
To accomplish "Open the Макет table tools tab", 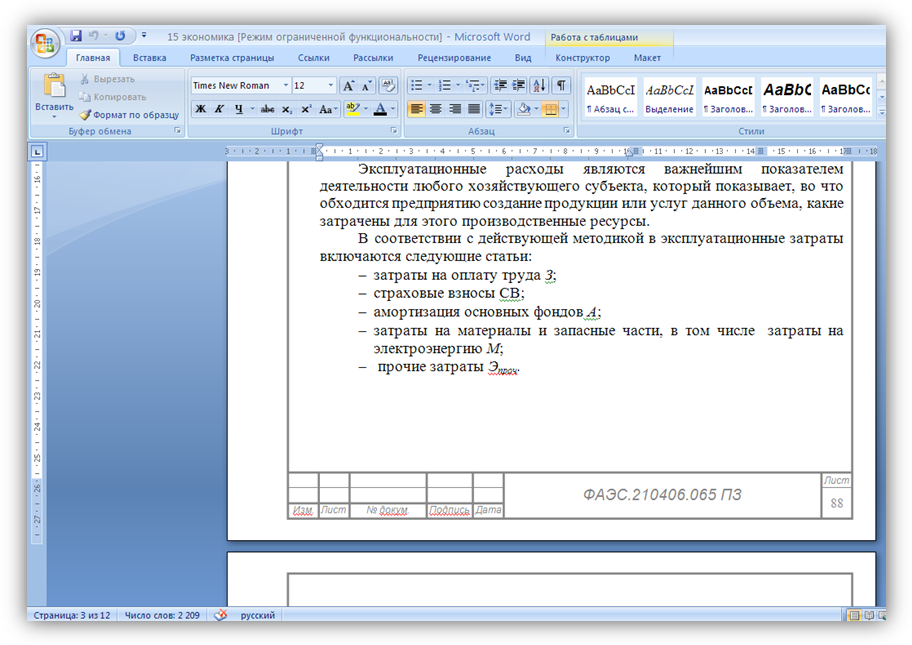I will pos(647,58).
